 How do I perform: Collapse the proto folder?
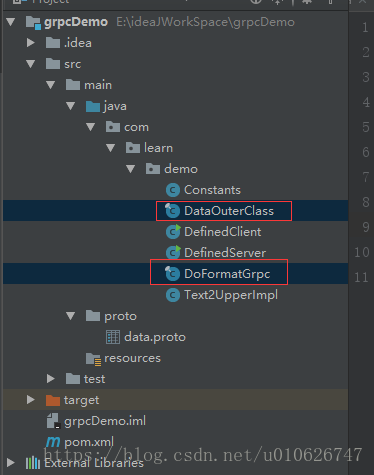71,316
